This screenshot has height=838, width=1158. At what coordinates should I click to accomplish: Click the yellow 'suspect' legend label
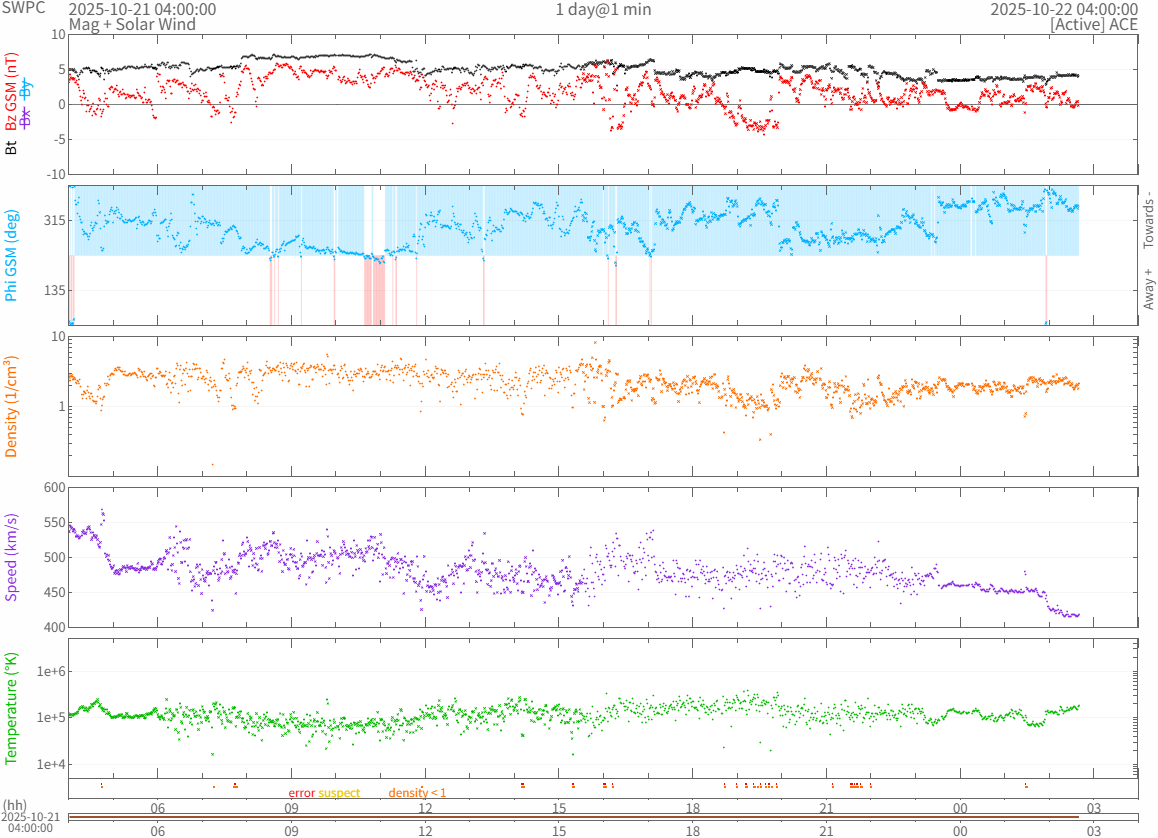coord(339,793)
